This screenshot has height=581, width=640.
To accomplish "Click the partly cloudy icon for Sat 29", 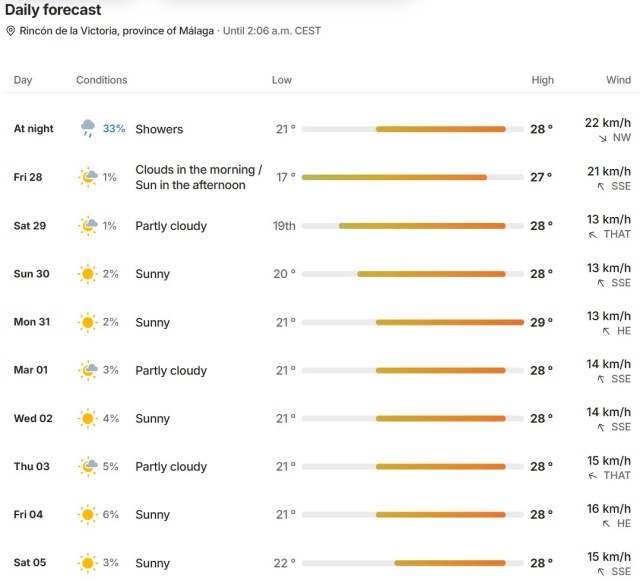I will point(88,226).
